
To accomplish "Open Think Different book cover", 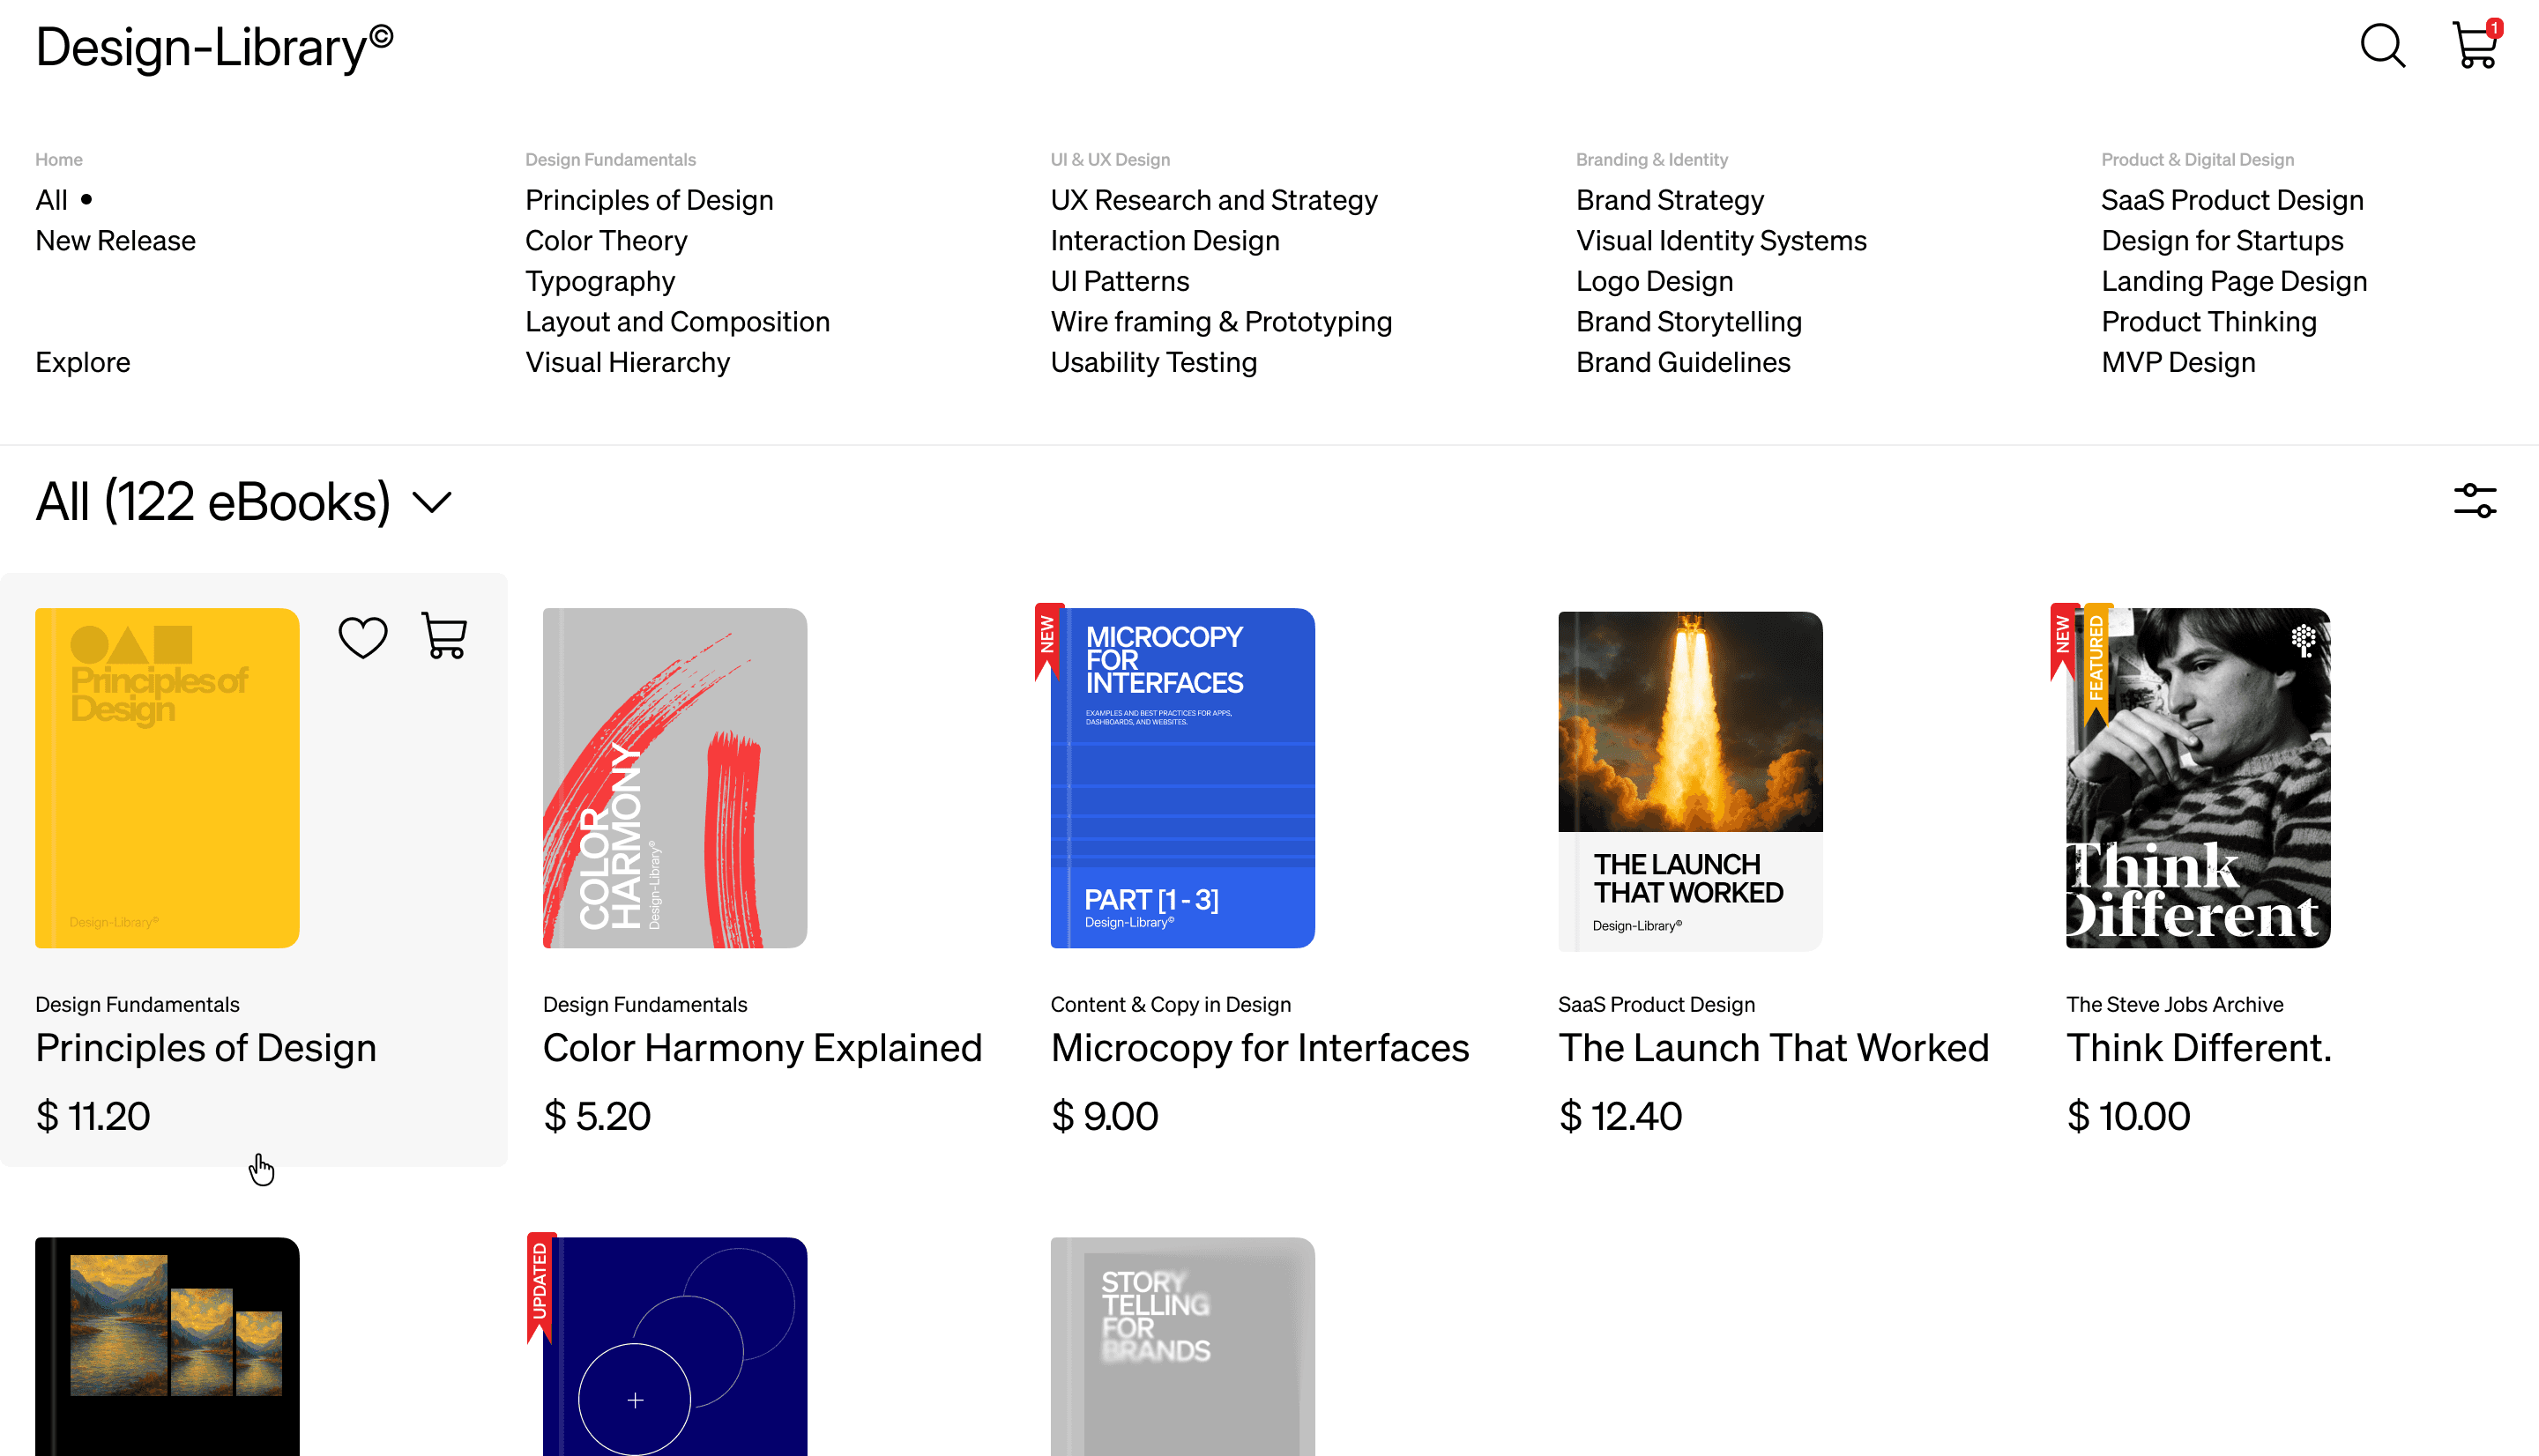I will 2197,778.
